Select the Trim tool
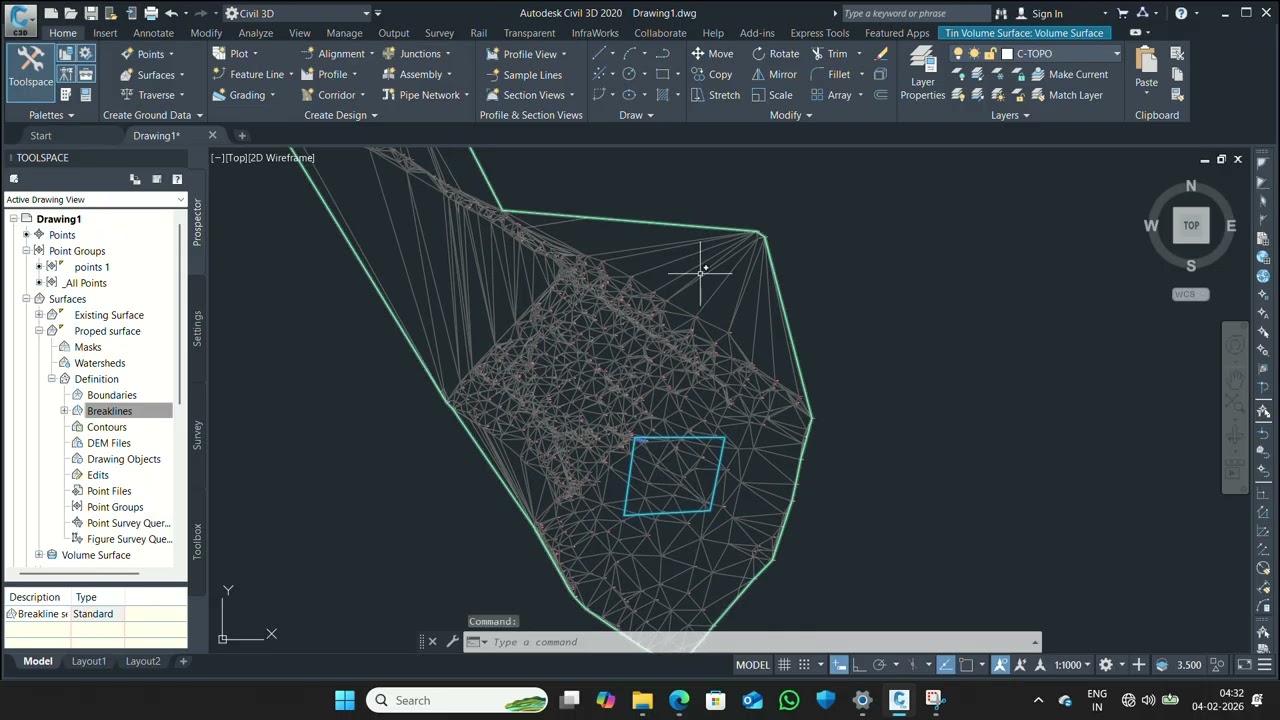1280x720 pixels. [x=828, y=54]
